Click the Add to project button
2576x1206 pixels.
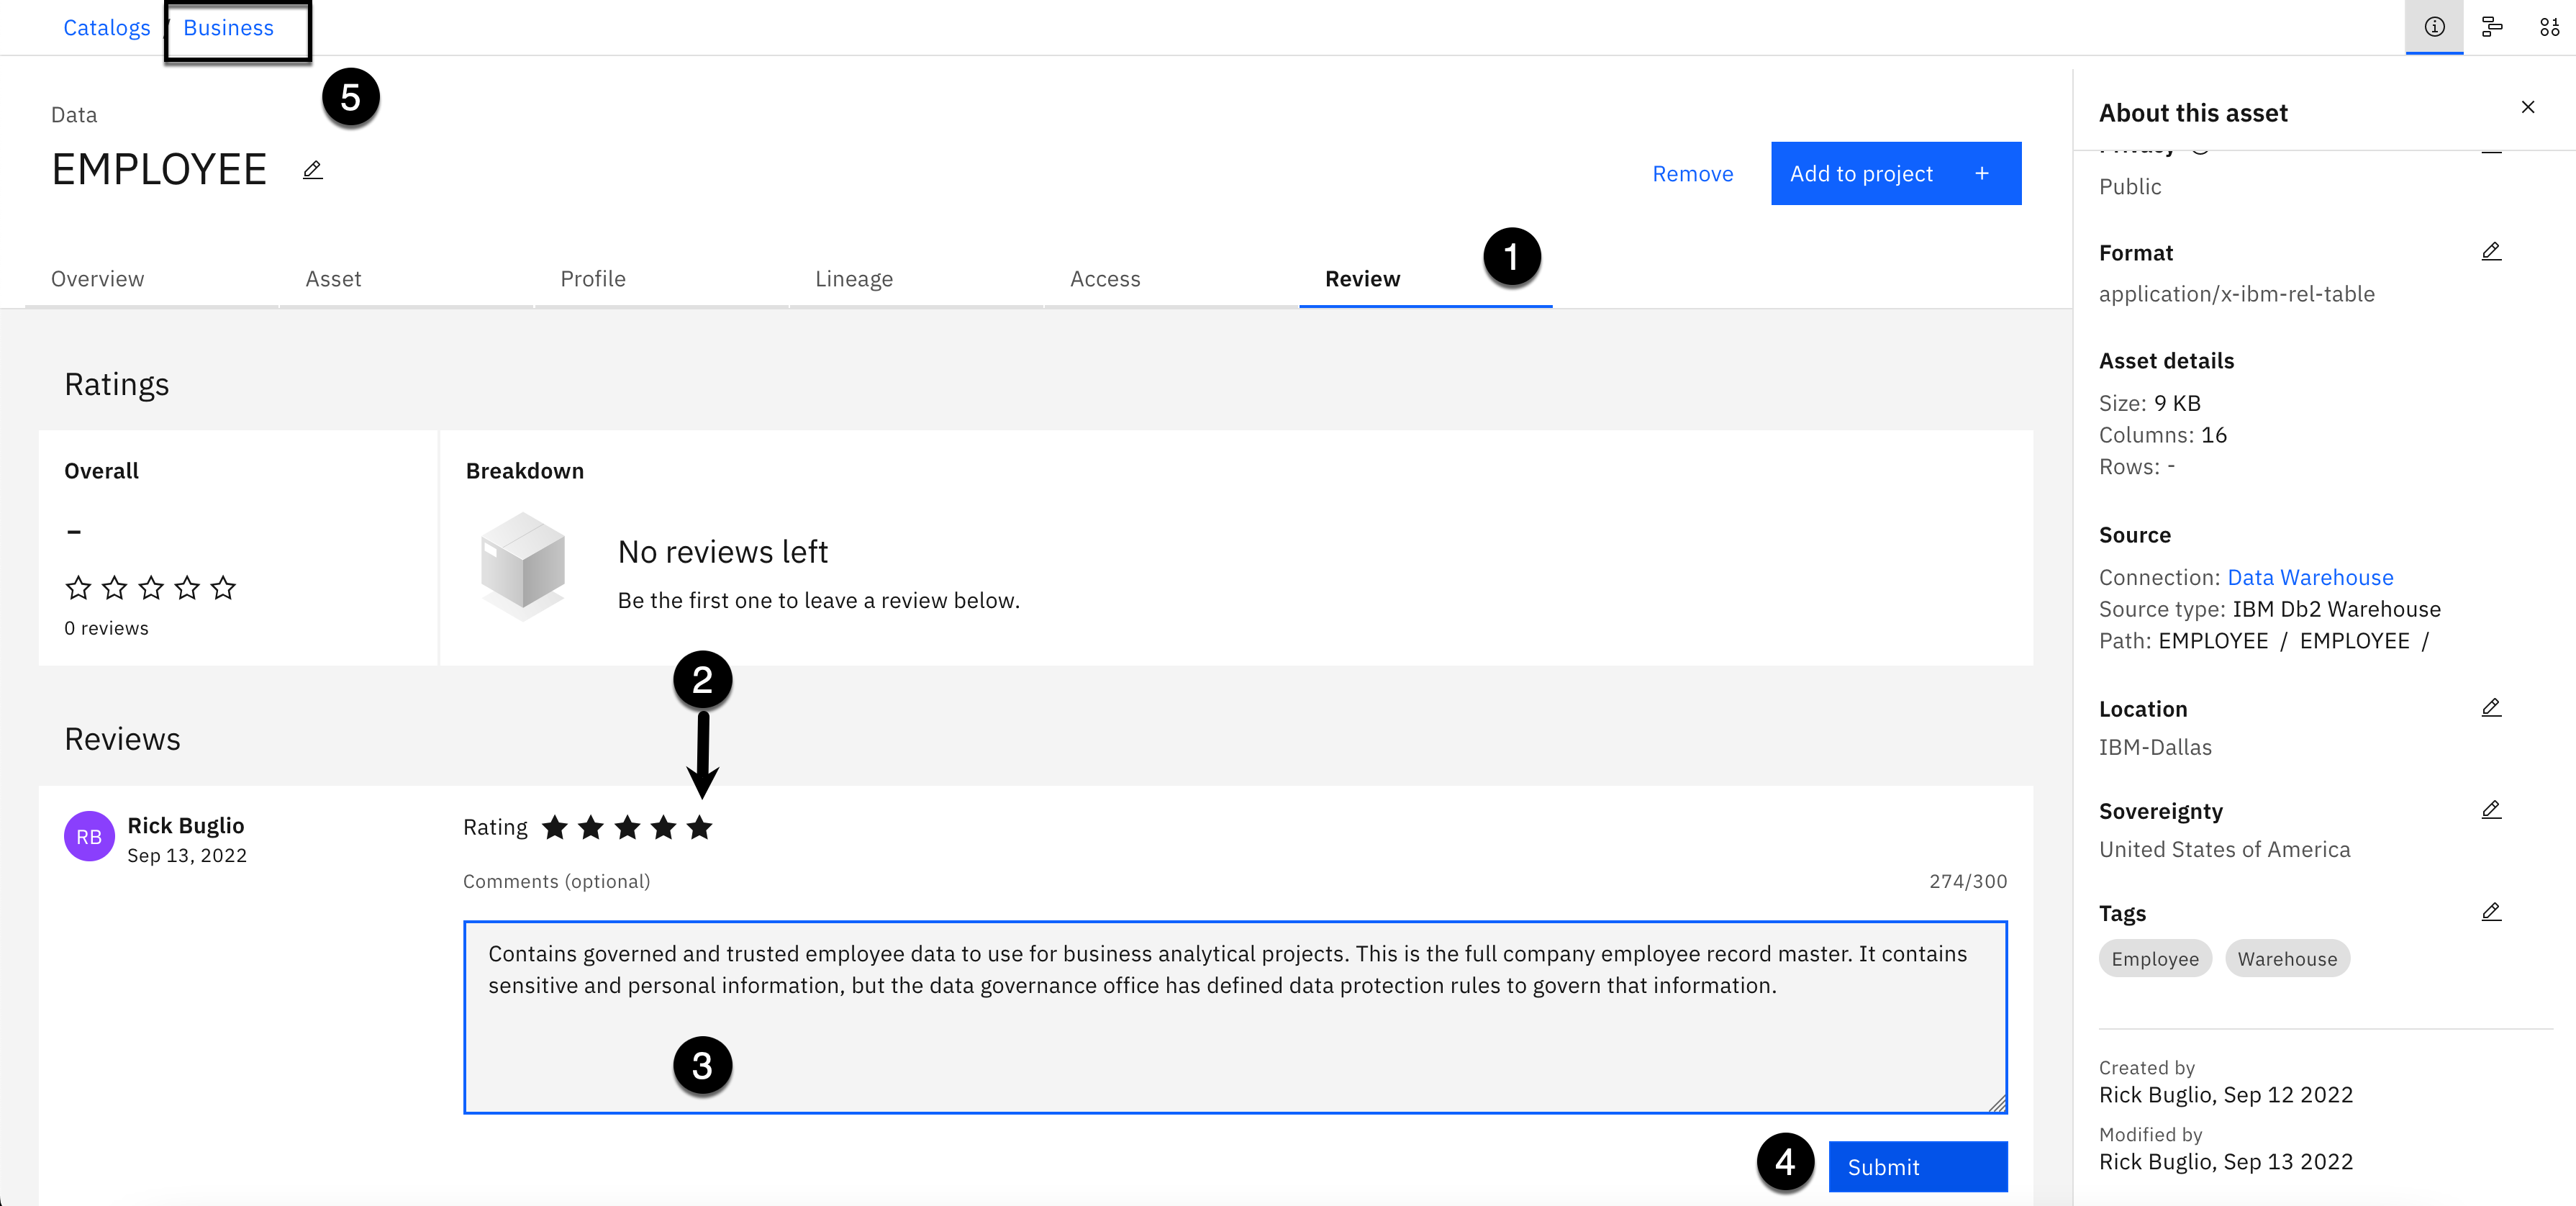coord(1895,173)
